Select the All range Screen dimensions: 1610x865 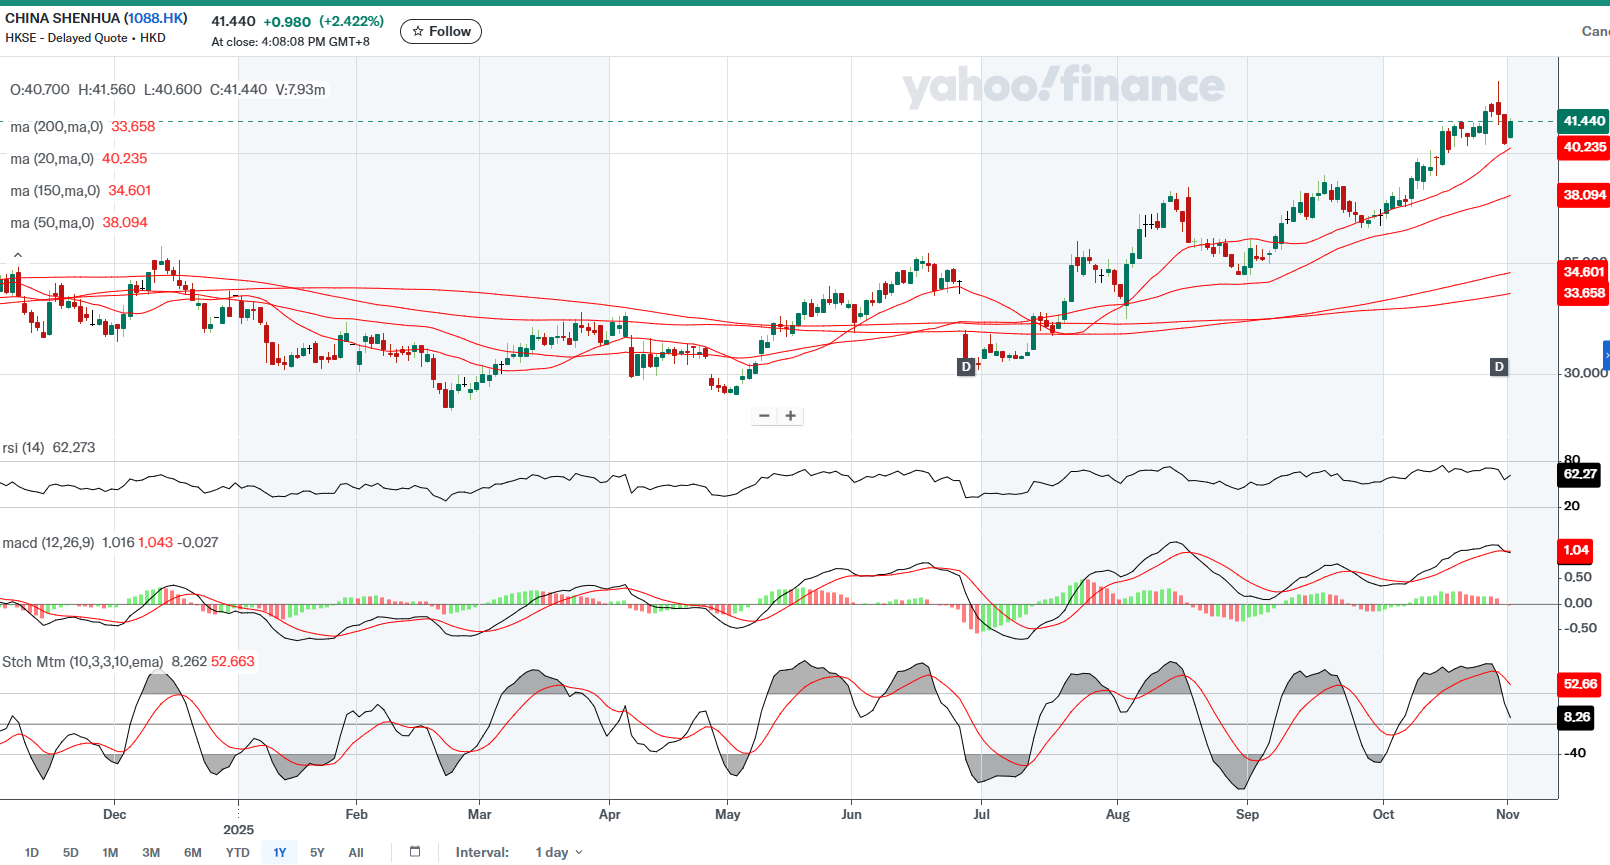[356, 853]
